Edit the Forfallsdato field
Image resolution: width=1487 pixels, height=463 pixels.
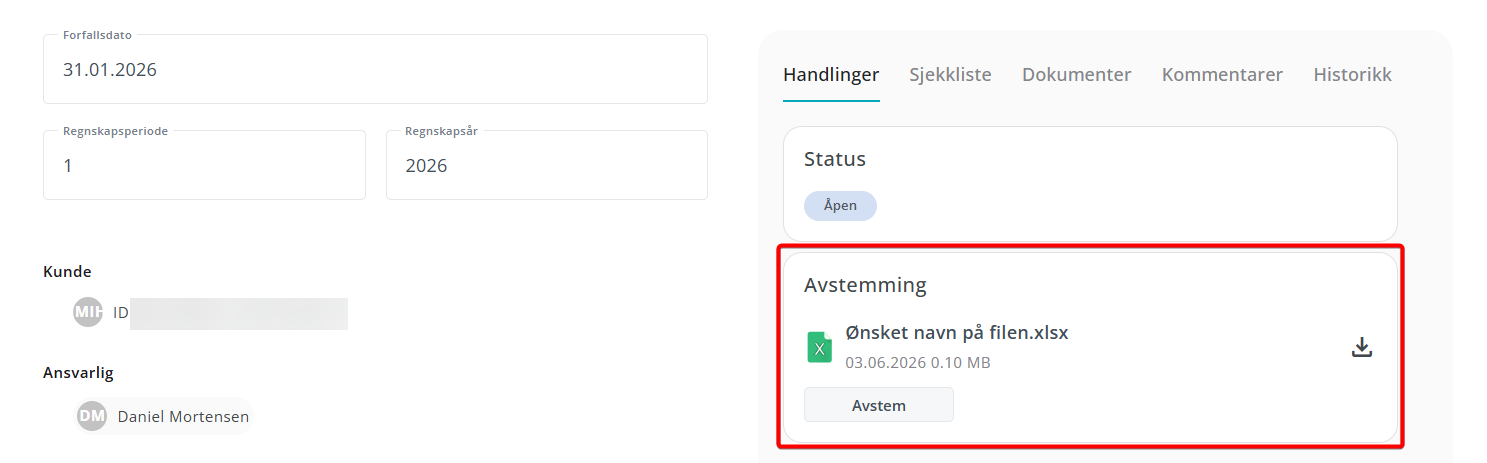coord(375,69)
